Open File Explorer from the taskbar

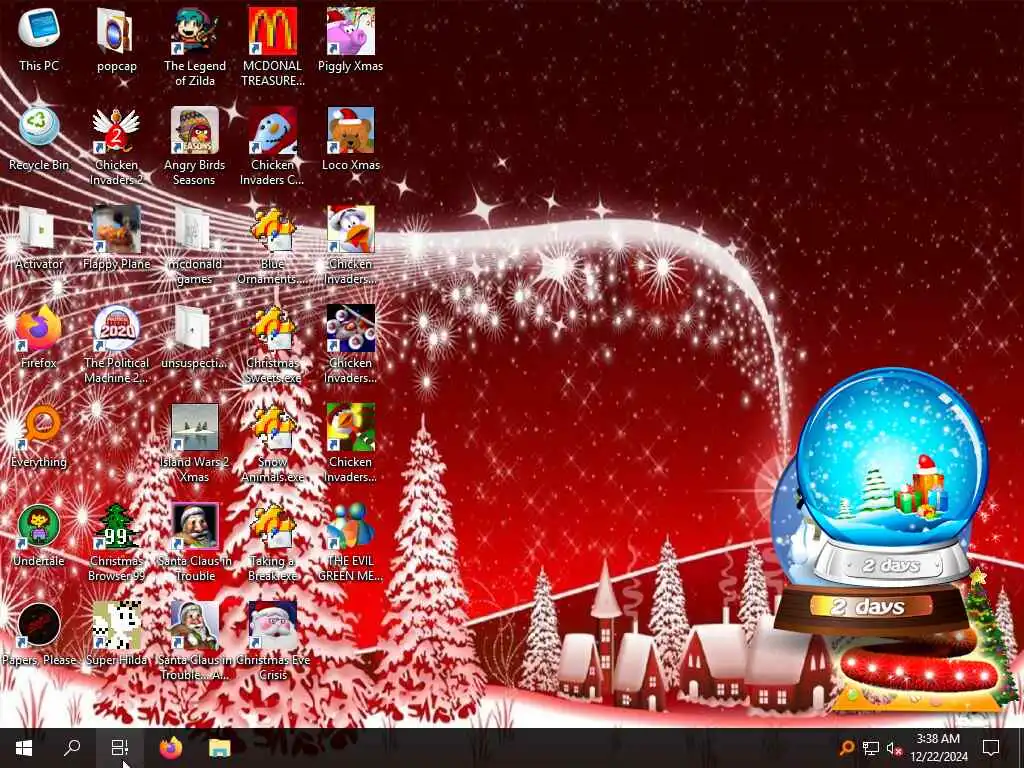coord(219,748)
